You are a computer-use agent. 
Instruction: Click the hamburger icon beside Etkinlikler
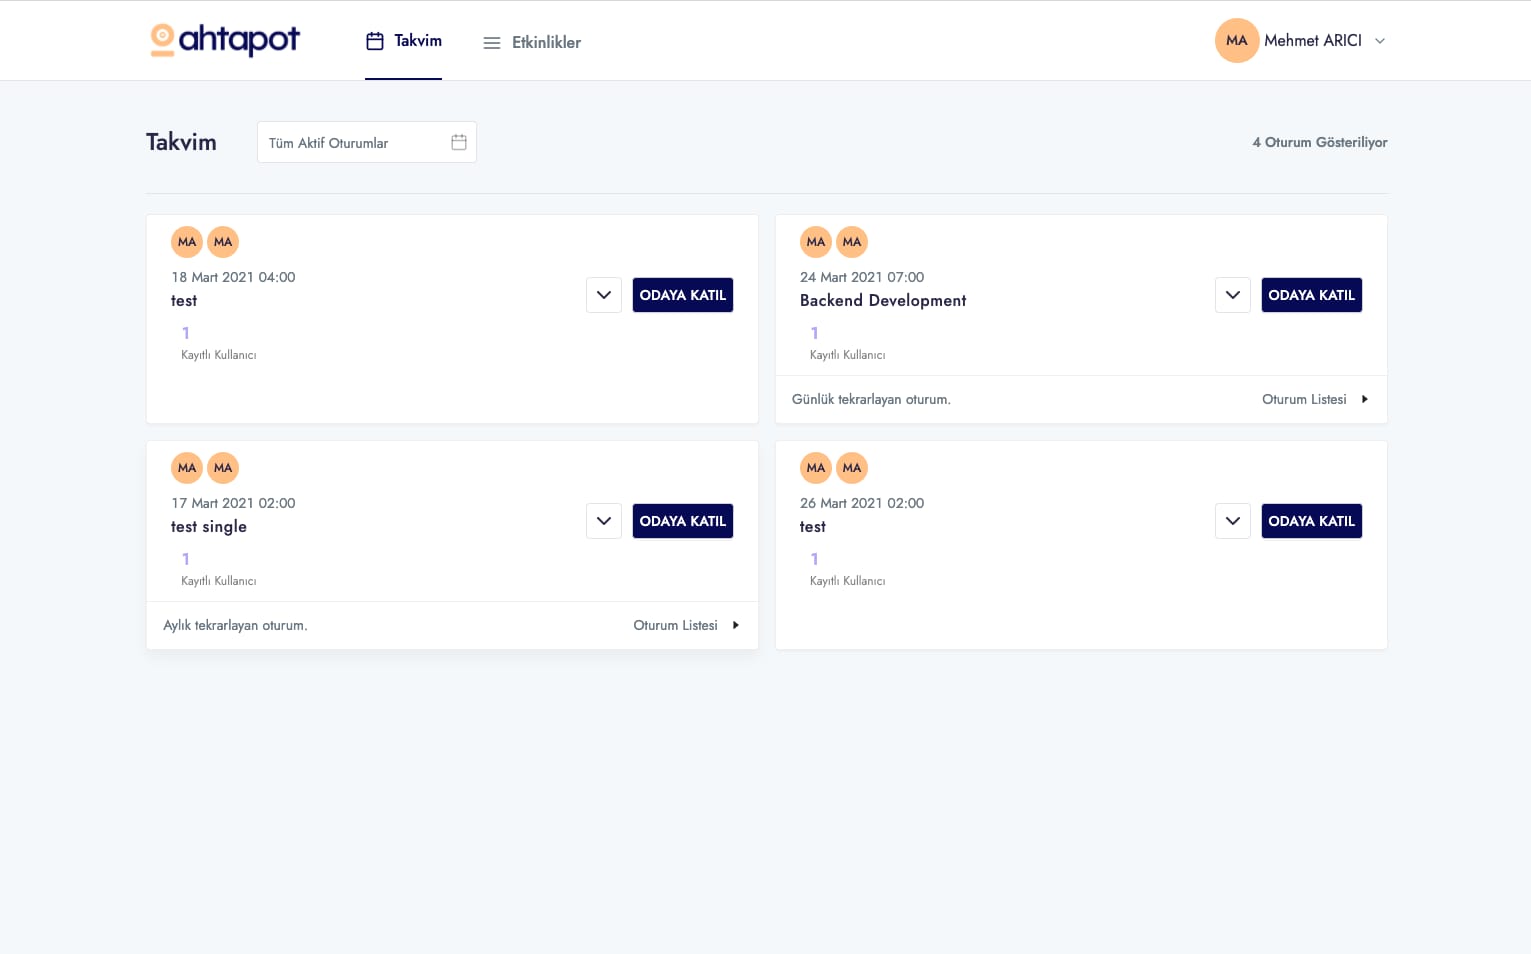(492, 43)
